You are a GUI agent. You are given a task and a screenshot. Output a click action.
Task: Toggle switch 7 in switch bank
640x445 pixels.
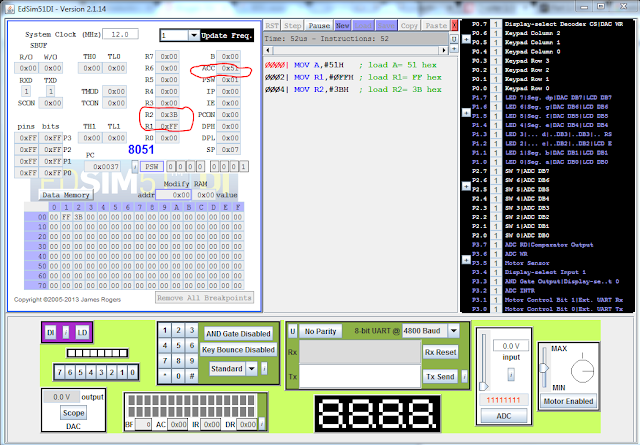pos(60,372)
